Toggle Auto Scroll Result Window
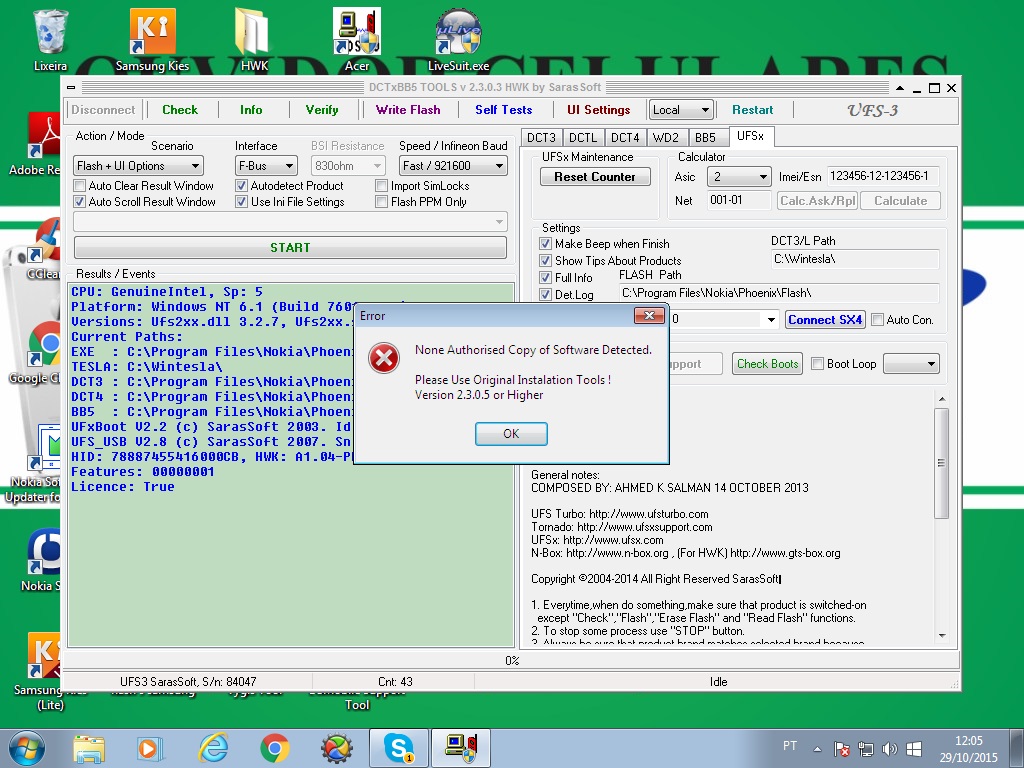1024x768 pixels. click(80, 202)
